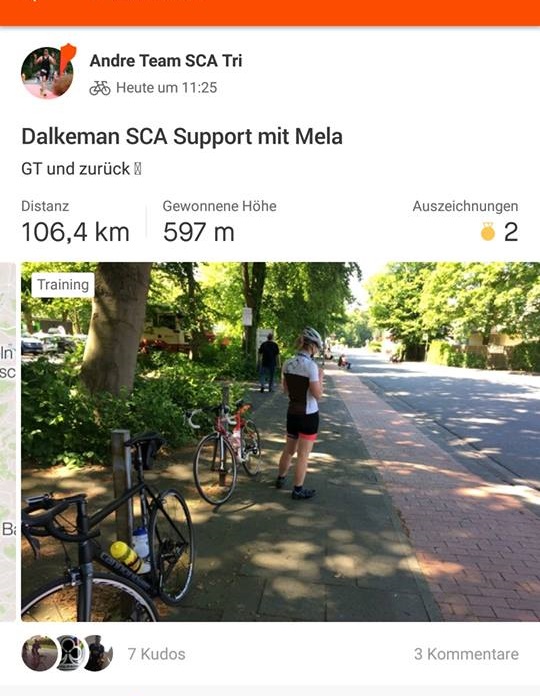Viewport: 540px width, 696px height.
Task: Open the Auszeichnungen count 2
Action: pos(465,222)
